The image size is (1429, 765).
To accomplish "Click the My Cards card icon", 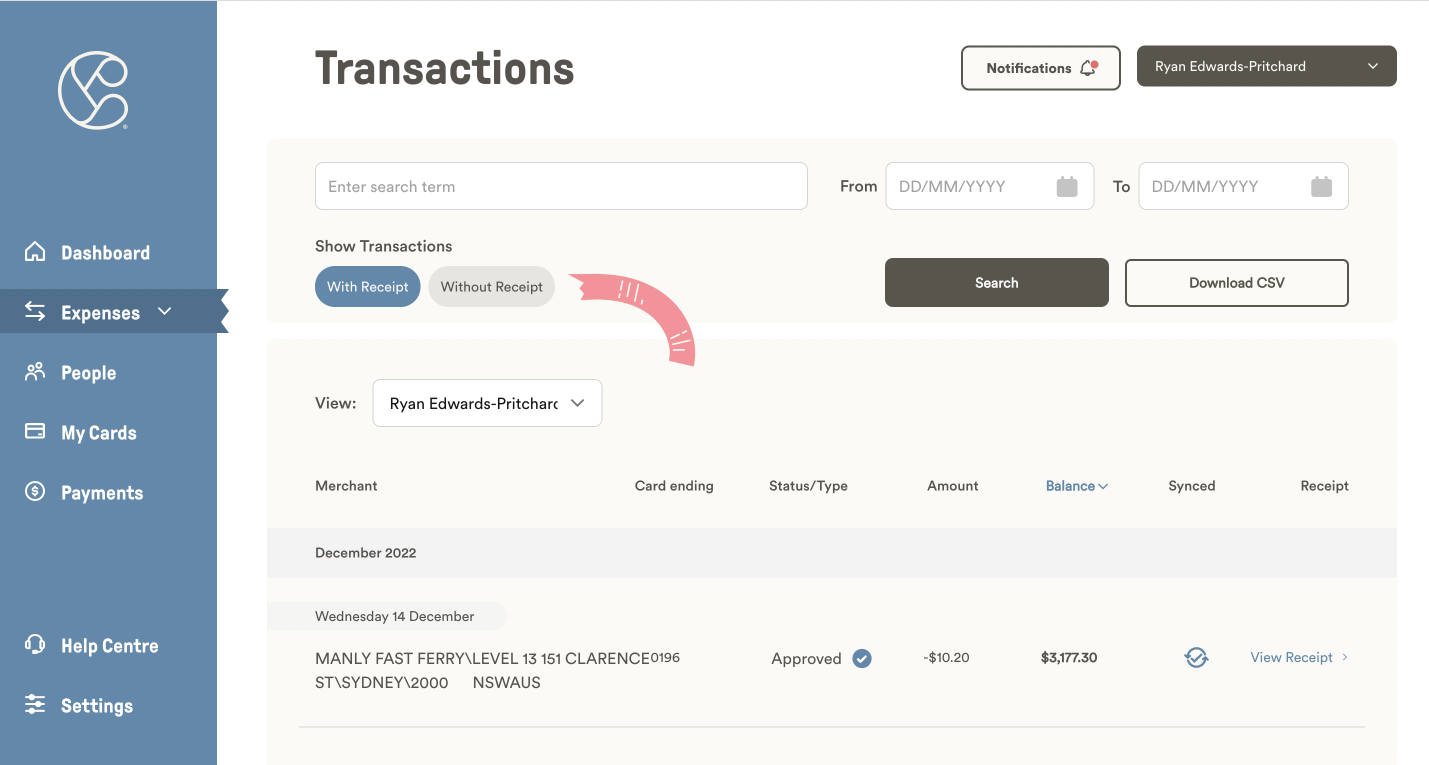I will [35, 432].
